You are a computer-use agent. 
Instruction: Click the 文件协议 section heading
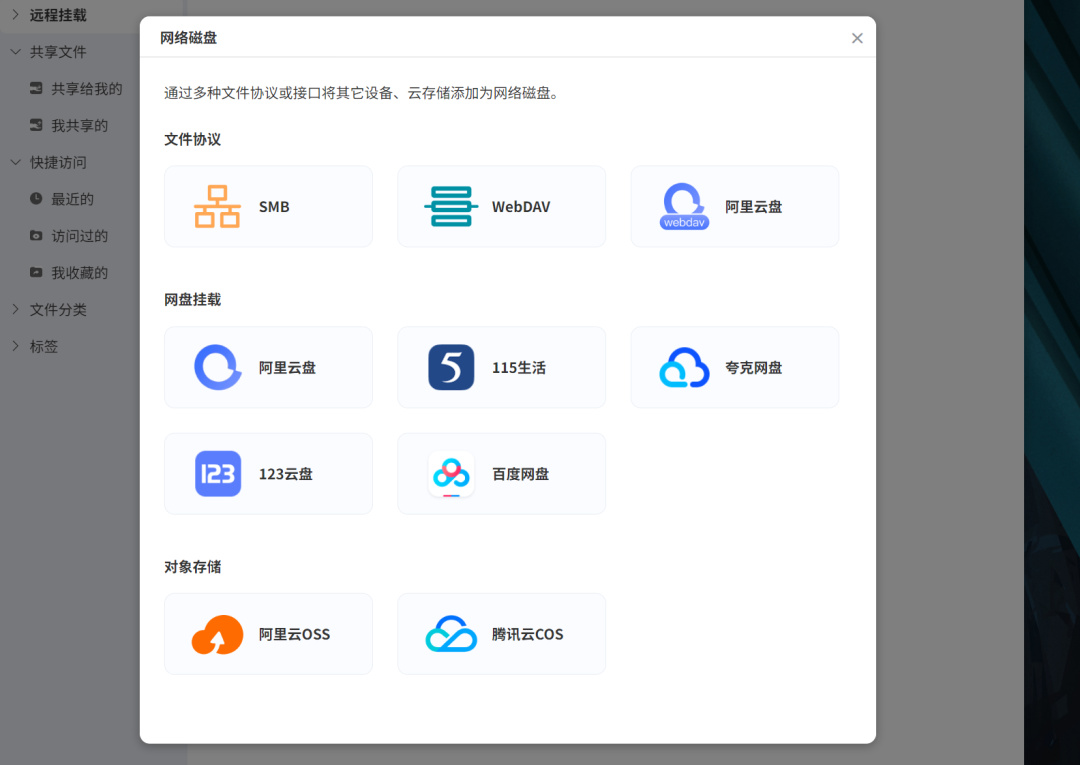[x=193, y=139]
